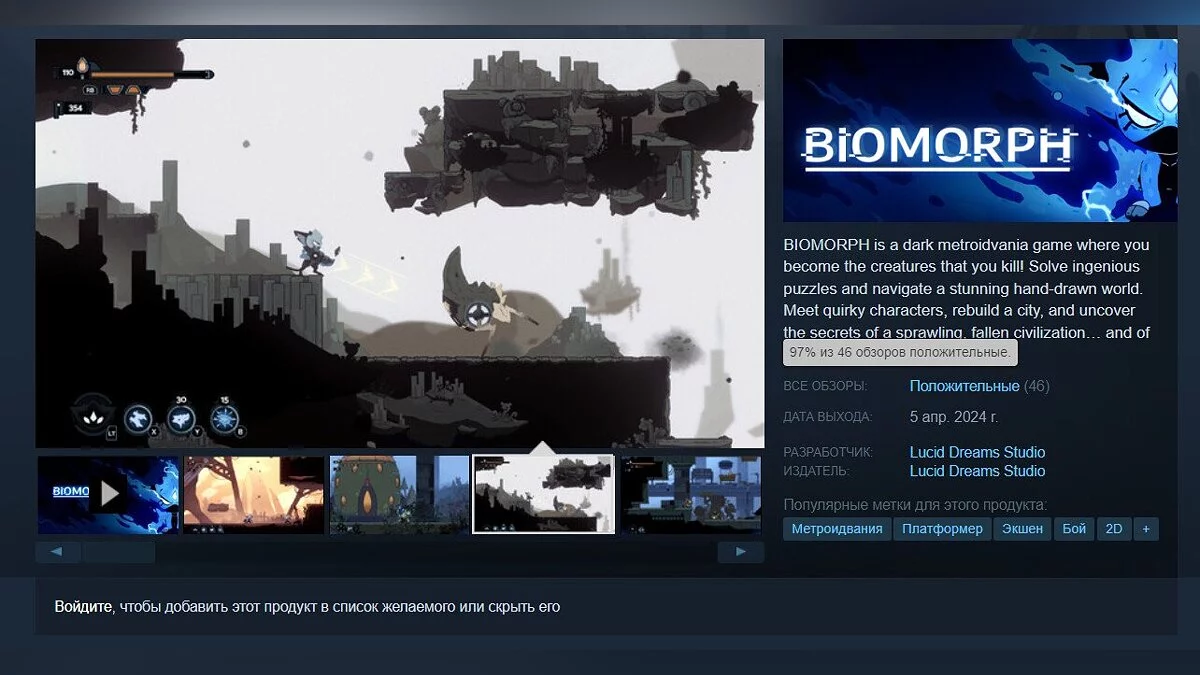Viewport: 1200px width, 675px height.
Task: Open the Положительные reviews link
Action: tap(964, 386)
